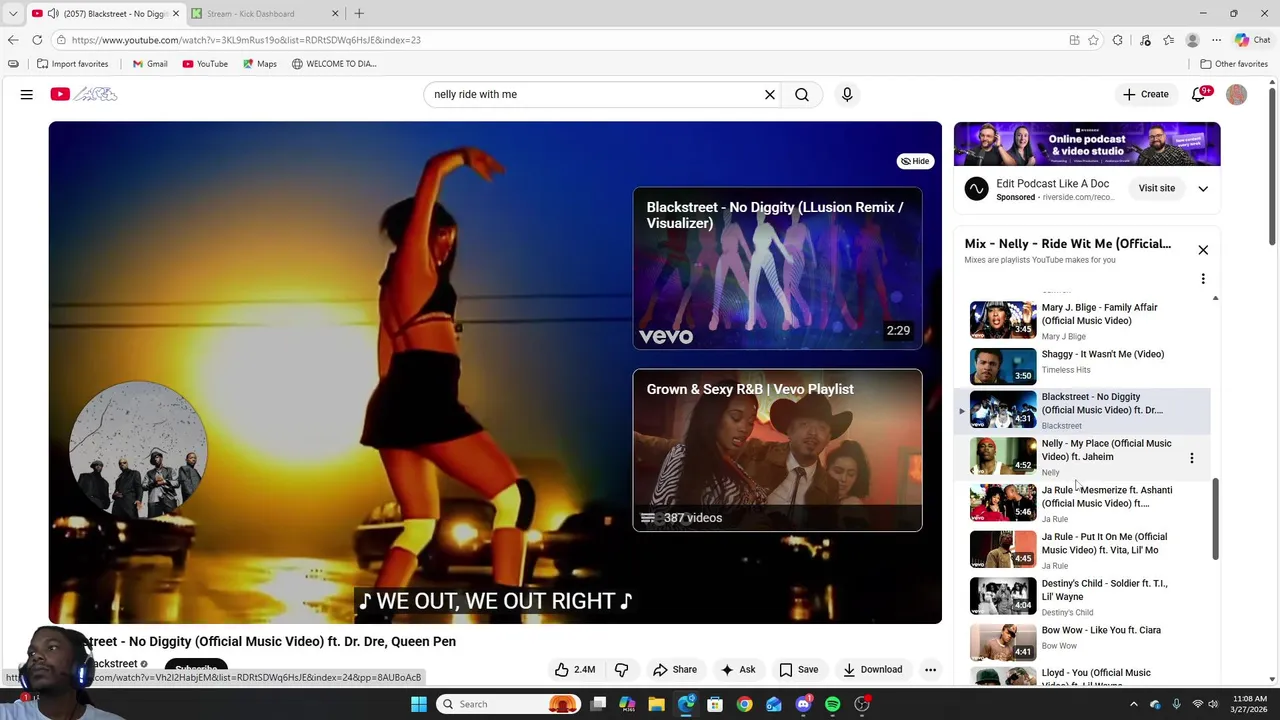Click the browser address bar URL
Screen dimensions: 1280x720
[246, 40]
